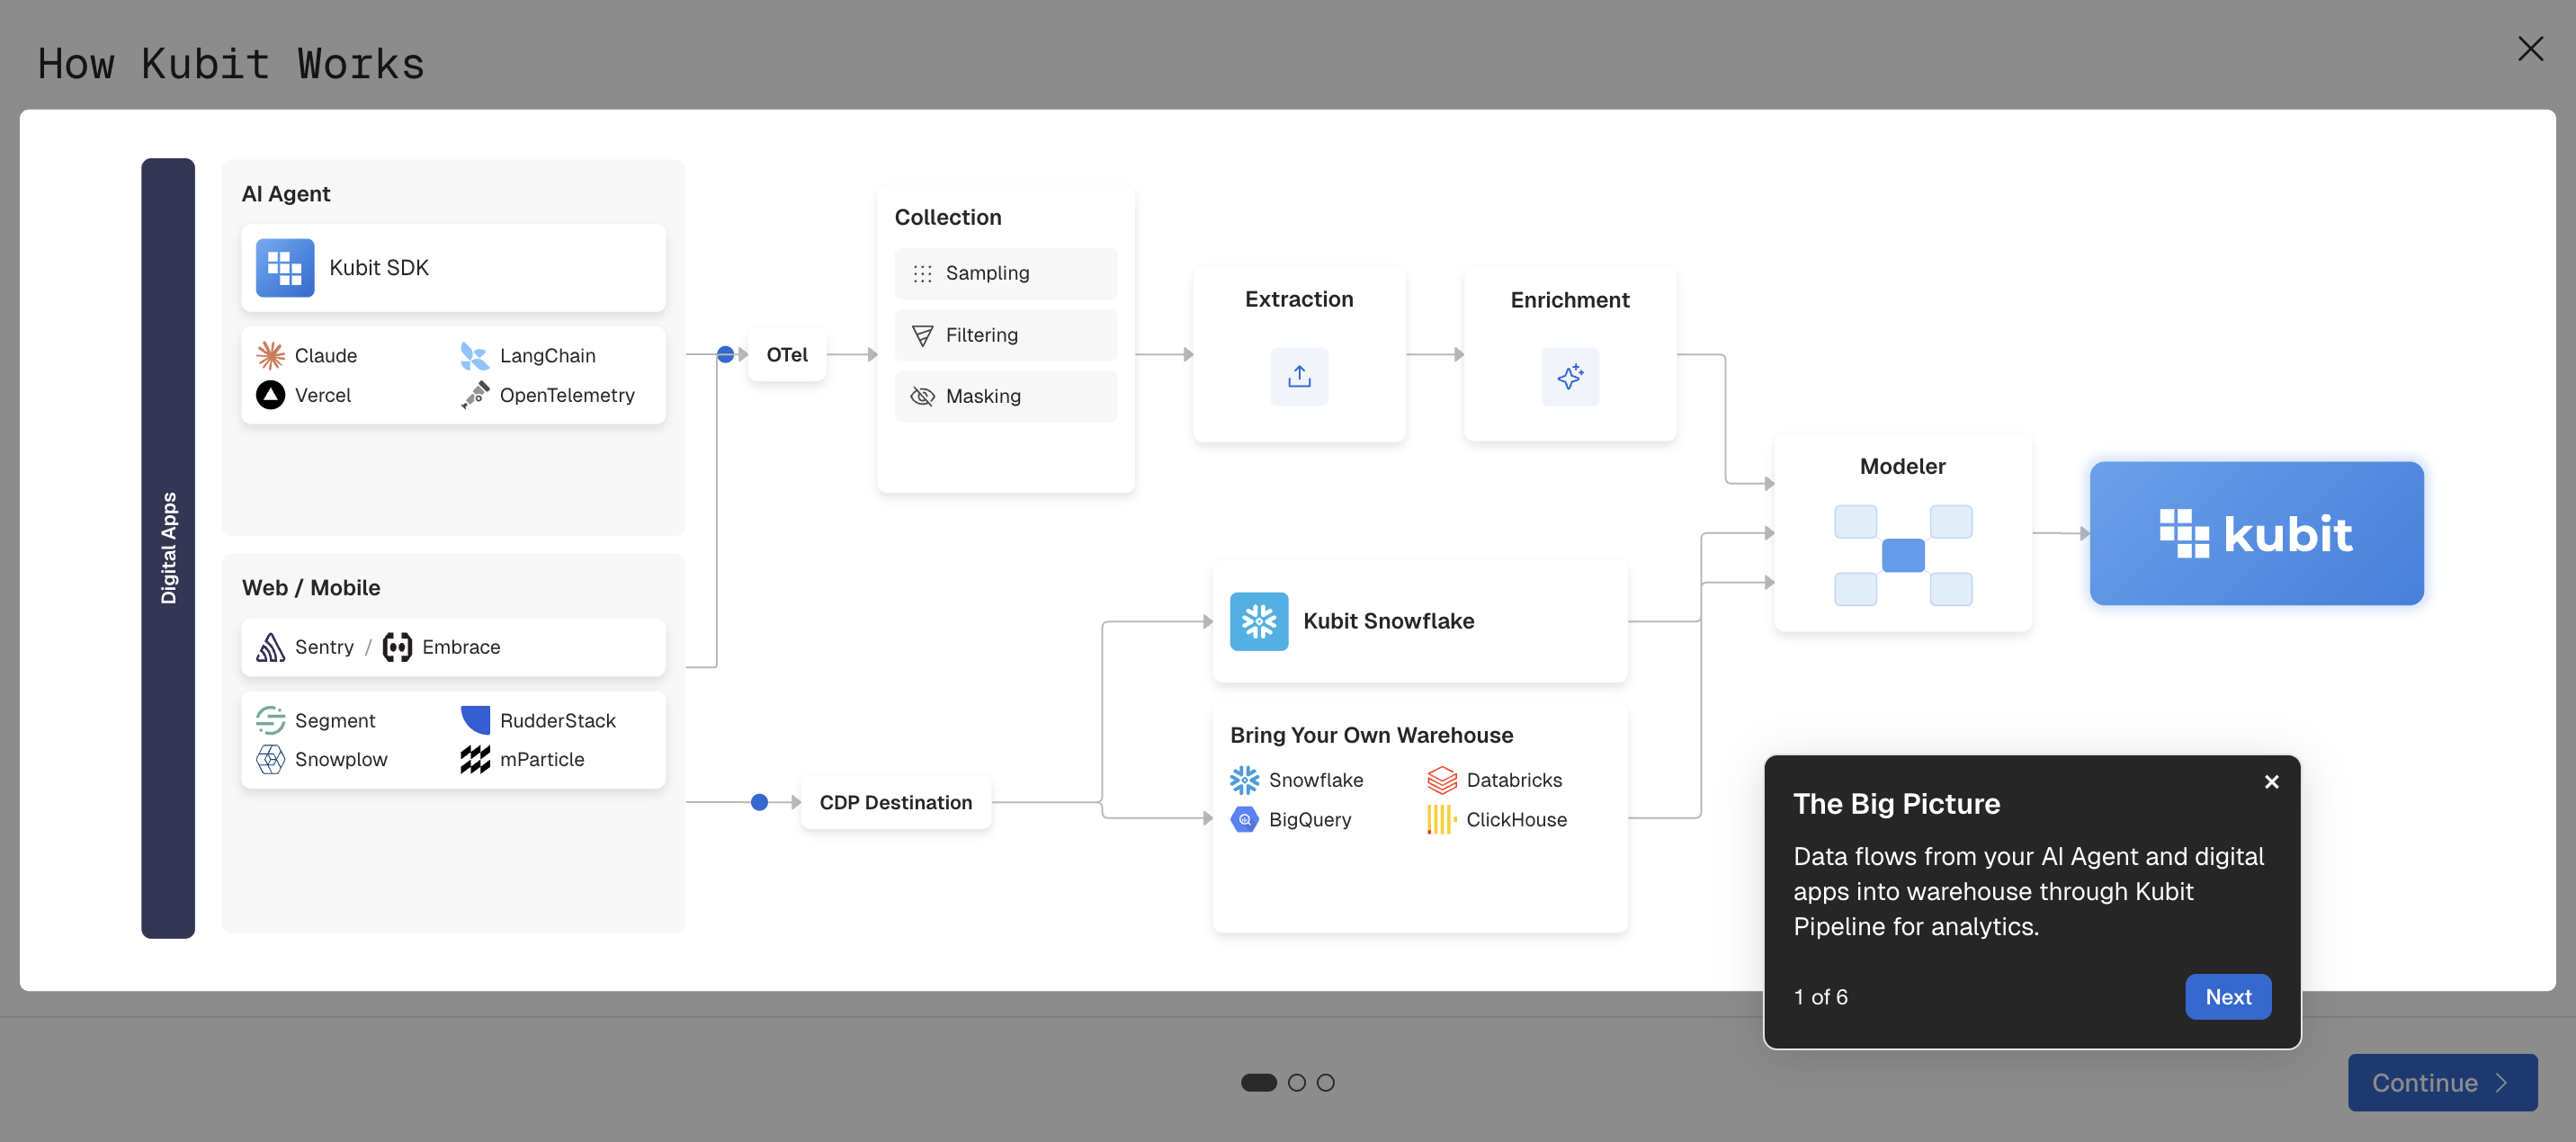Image resolution: width=2576 pixels, height=1142 pixels.
Task: Click the Extraction title
Action: coord(1299,299)
